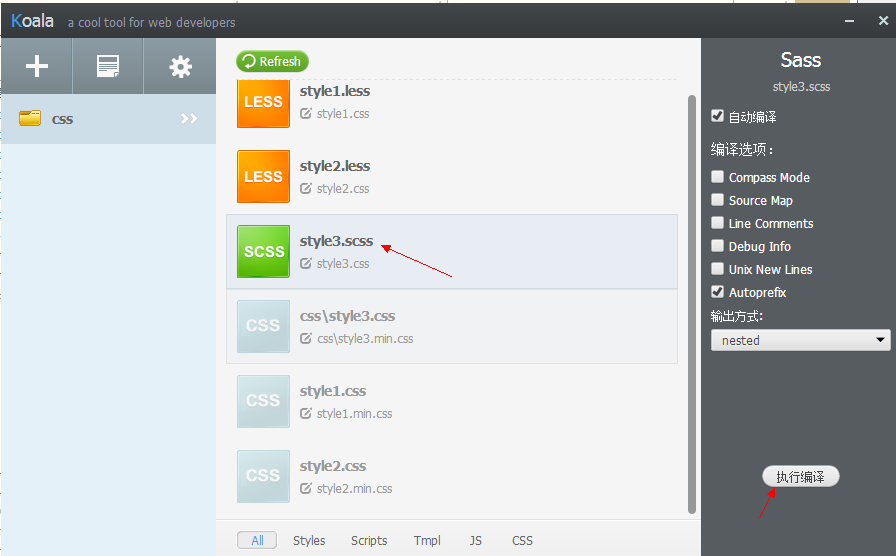896x556 pixels.
Task: Enable Source Map checkbox
Action: click(x=717, y=199)
